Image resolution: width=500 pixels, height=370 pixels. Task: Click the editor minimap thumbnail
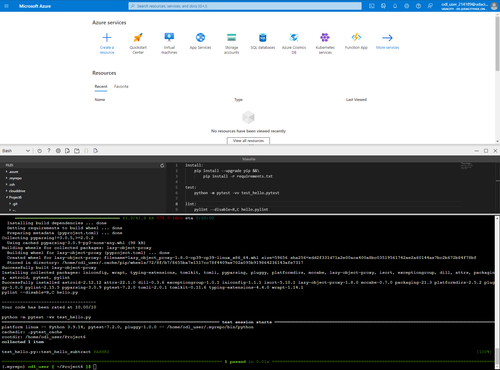(467, 166)
